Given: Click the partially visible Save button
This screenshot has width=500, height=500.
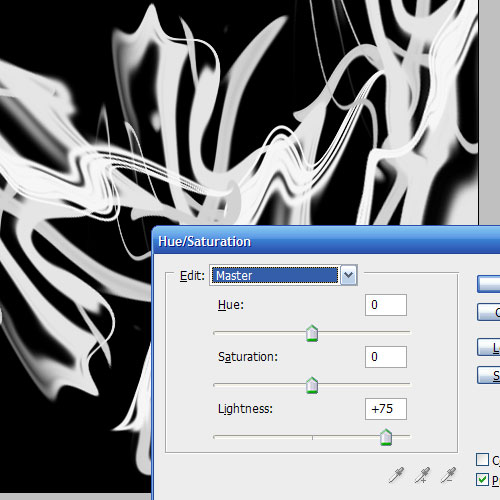Looking at the screenshot, I should click(489, 375).
